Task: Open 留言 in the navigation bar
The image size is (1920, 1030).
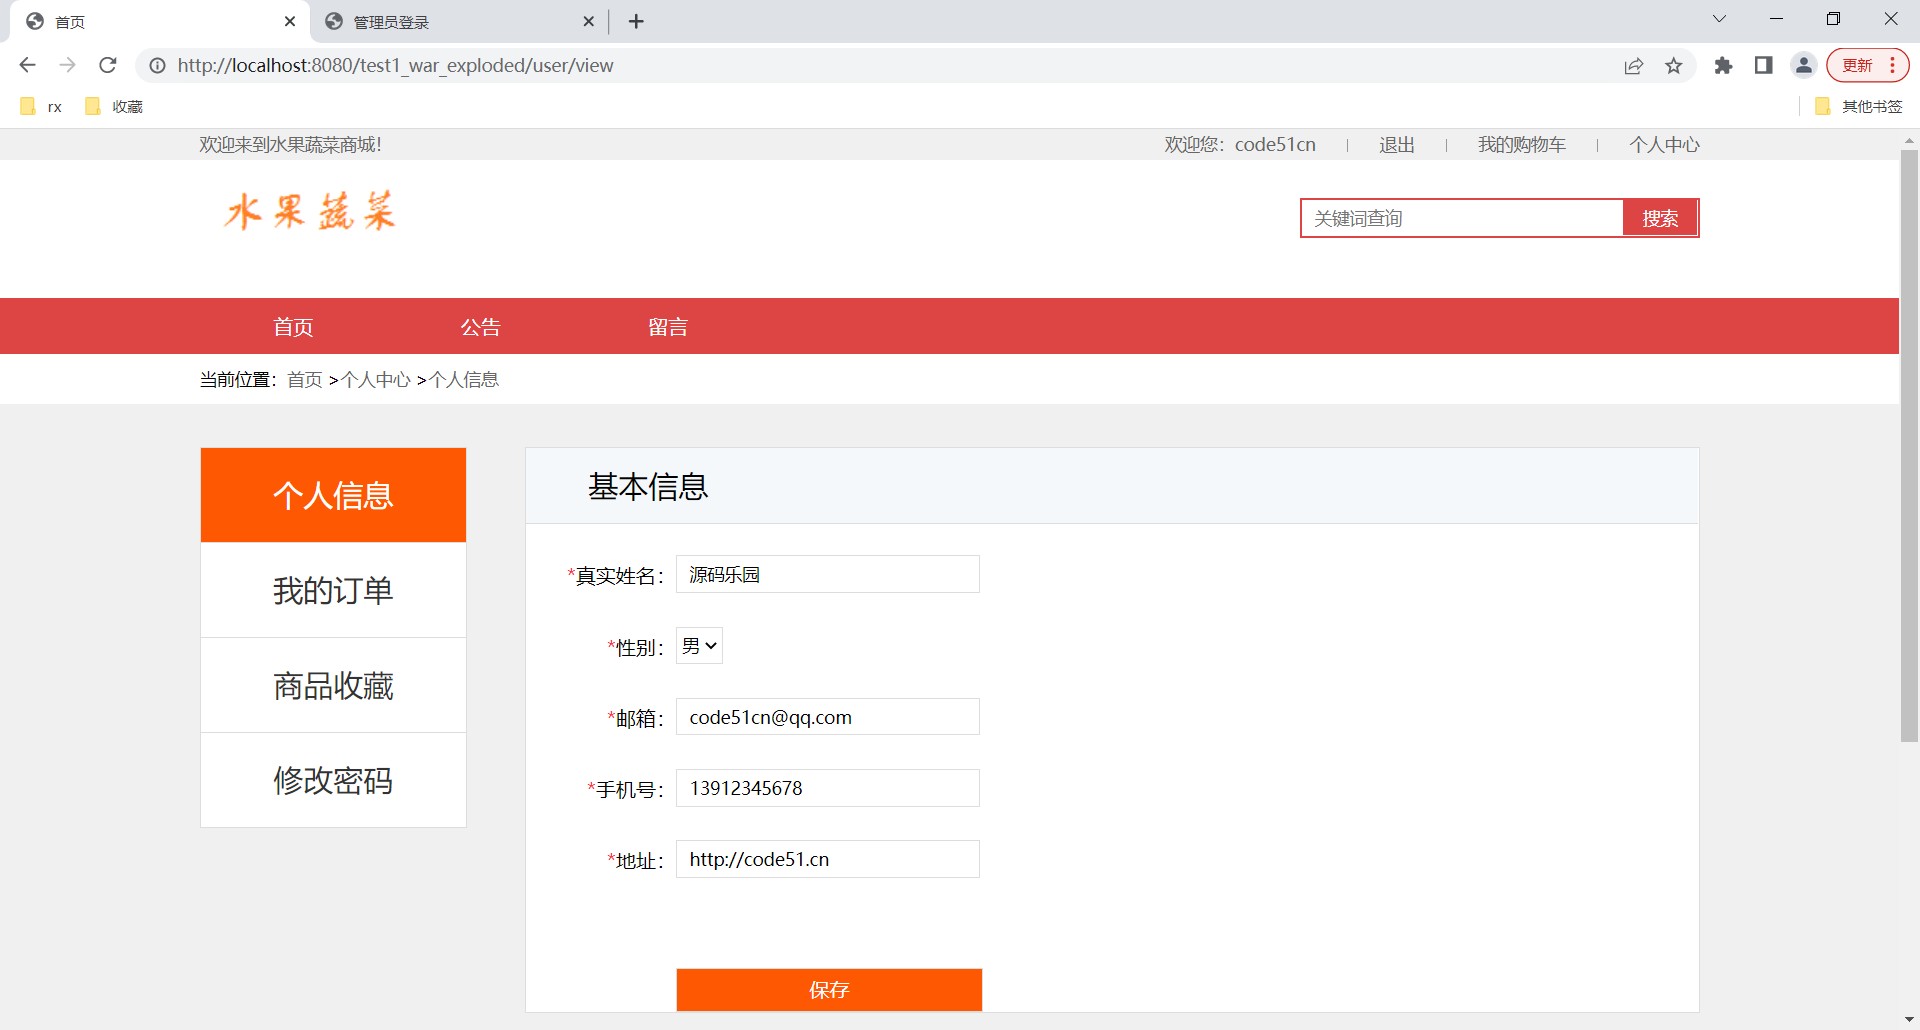Action: [668, 327]
